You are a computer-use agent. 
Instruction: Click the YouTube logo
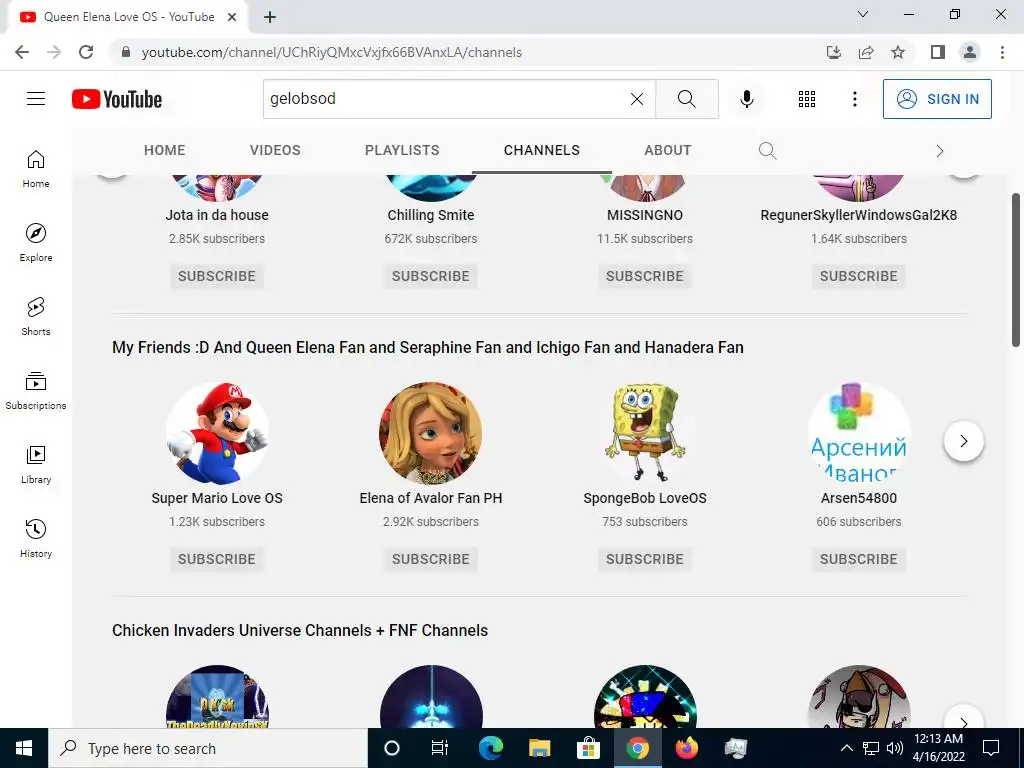click(117, 99)
